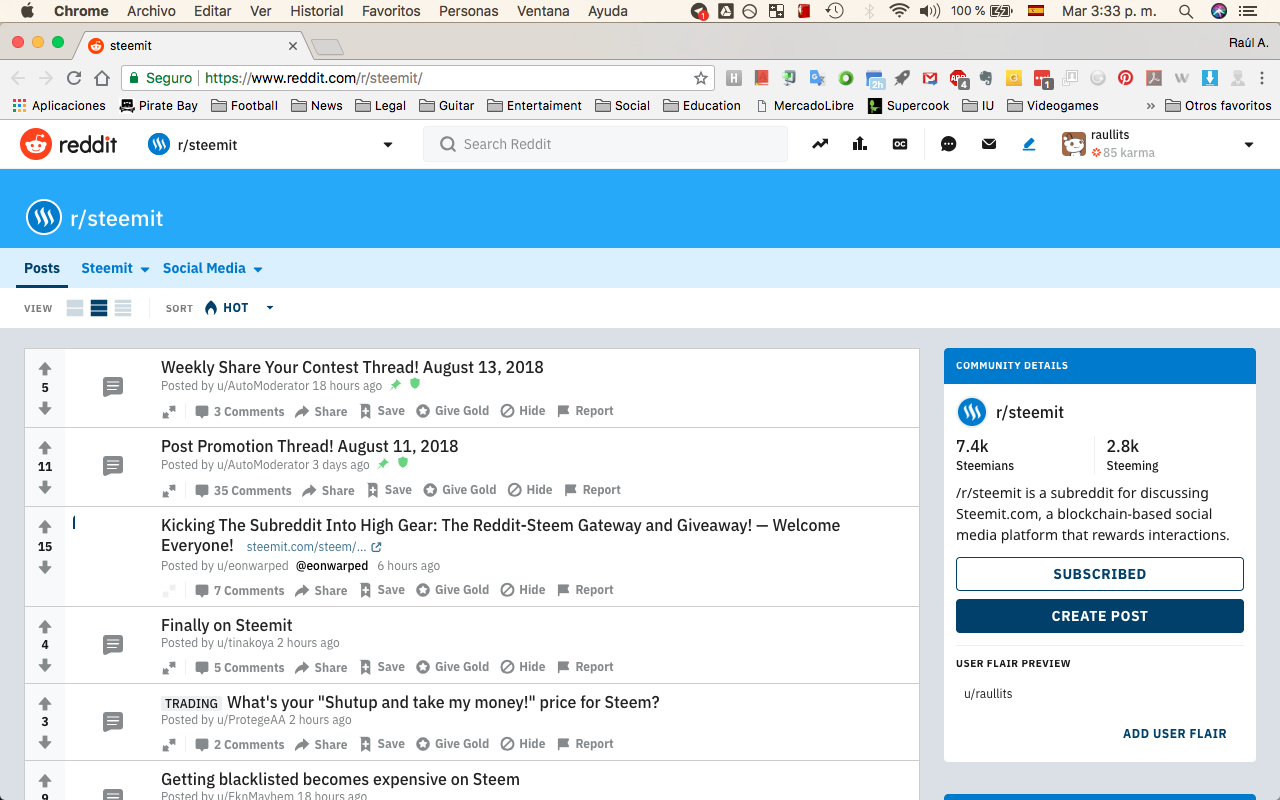The width and height of the screenshot is (1280, 800).
Task: Open the HOT sort dropdown
Action: pos(239,308)
